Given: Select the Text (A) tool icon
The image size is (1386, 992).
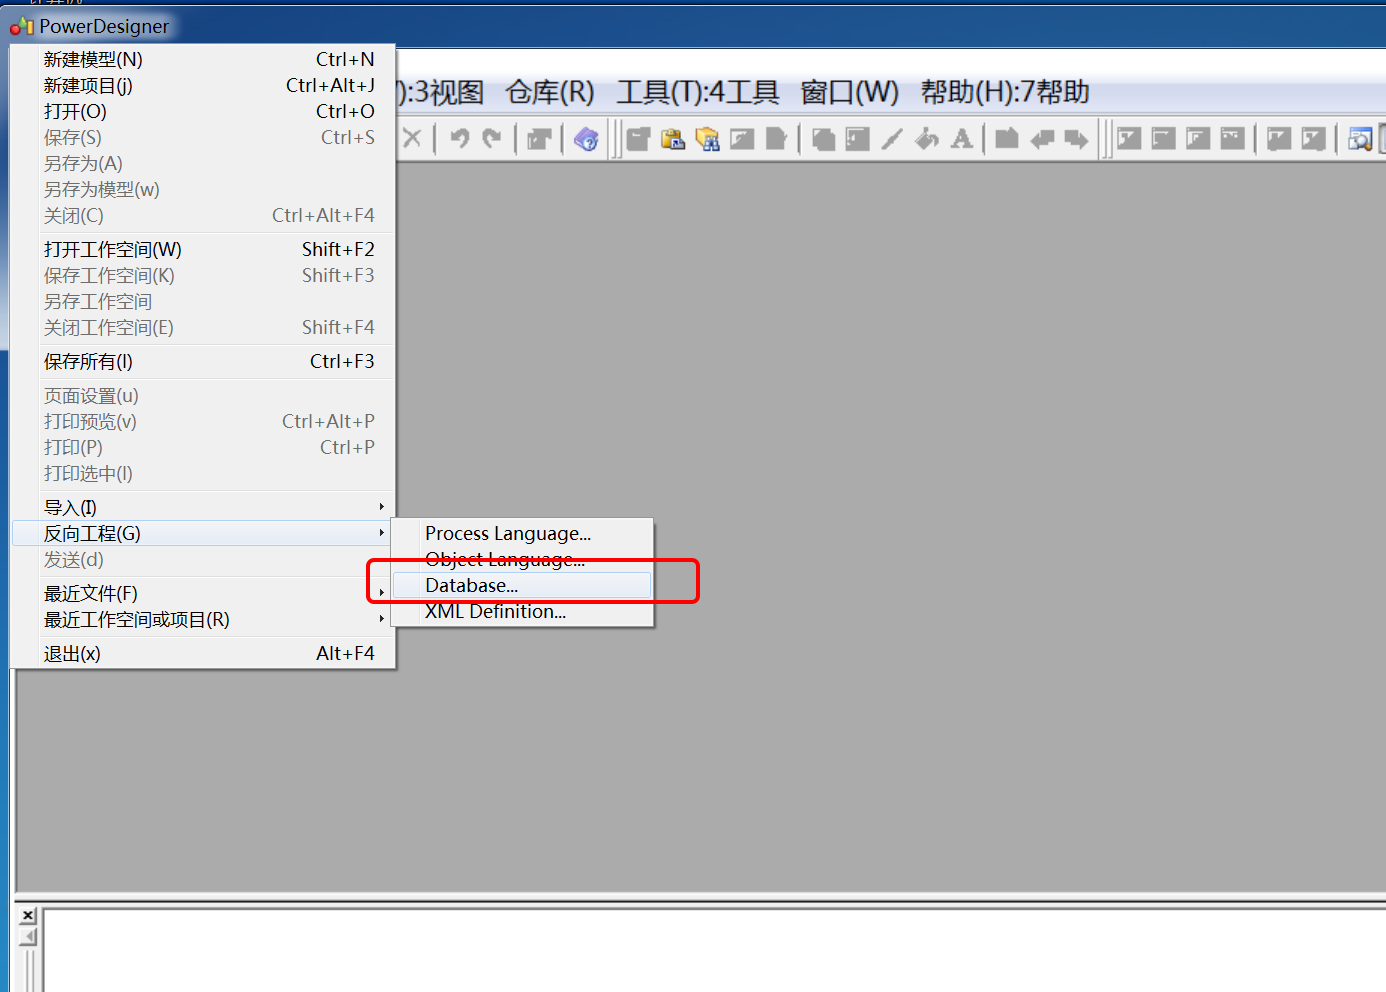Looking at the screenshot, I should click(961, 139).
